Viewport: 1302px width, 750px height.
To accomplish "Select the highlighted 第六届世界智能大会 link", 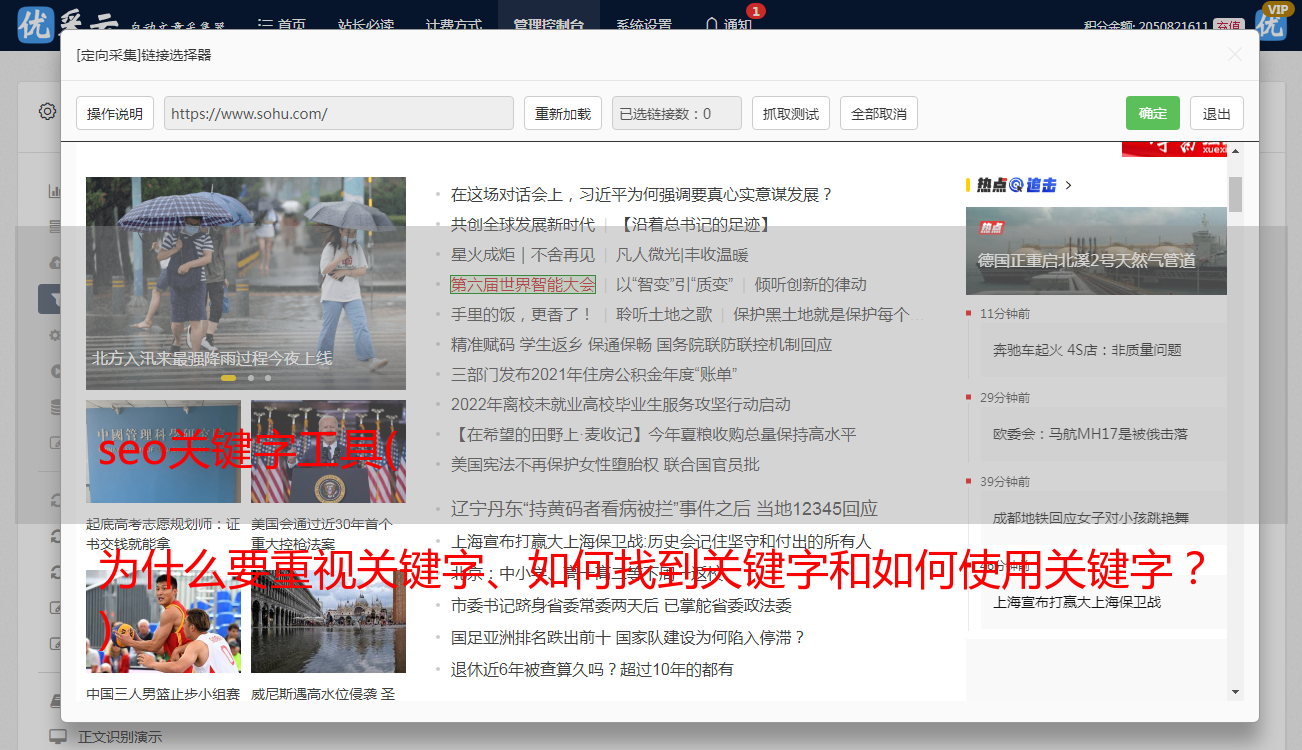I will [522, 284].
